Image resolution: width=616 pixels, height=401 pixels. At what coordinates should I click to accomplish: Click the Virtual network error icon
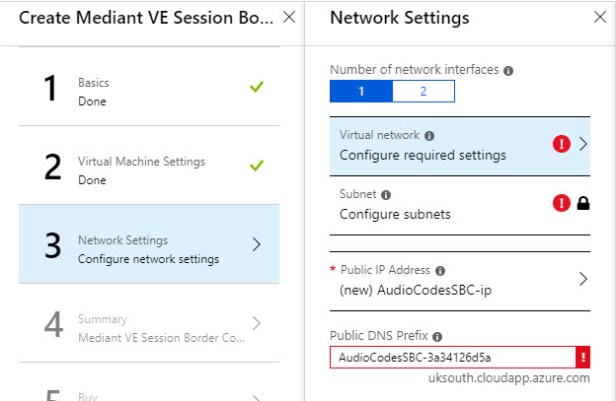click(562, 144)
